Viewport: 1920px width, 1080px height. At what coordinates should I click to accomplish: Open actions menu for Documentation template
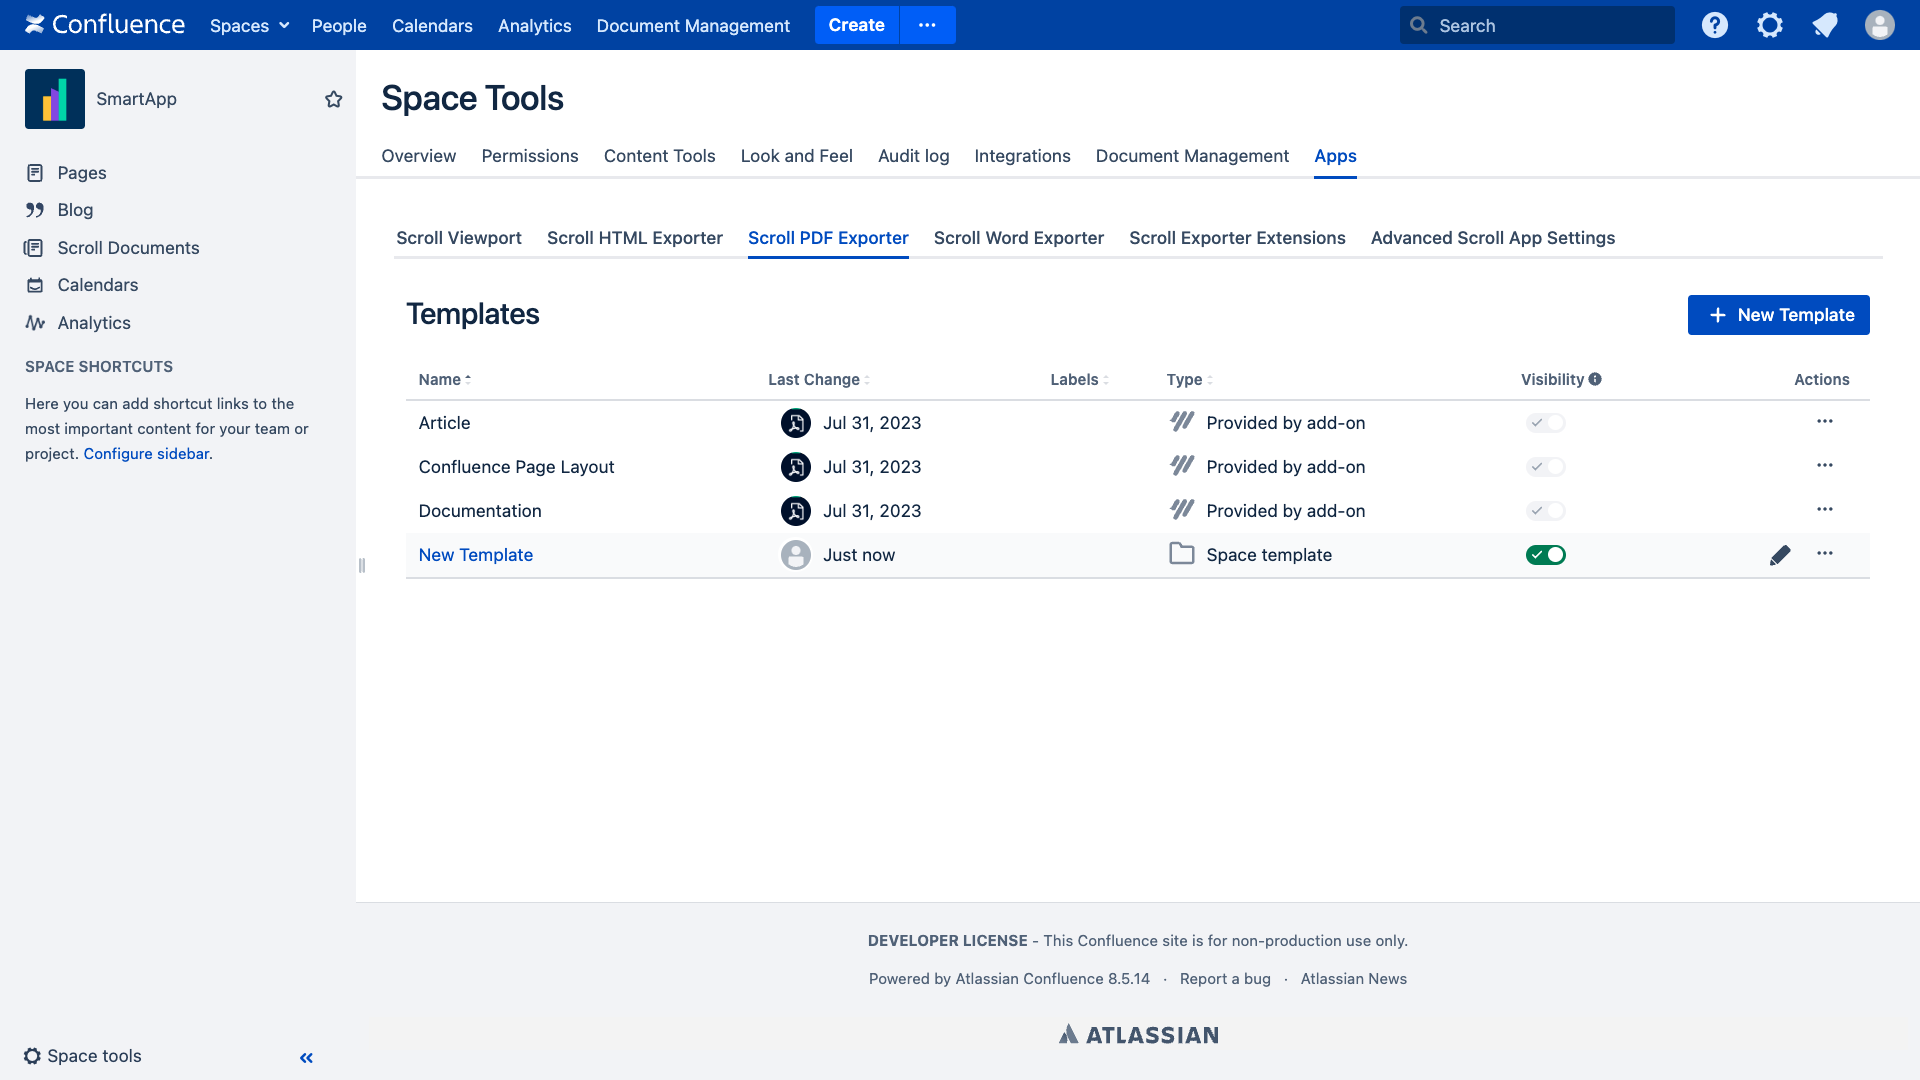1825,510
